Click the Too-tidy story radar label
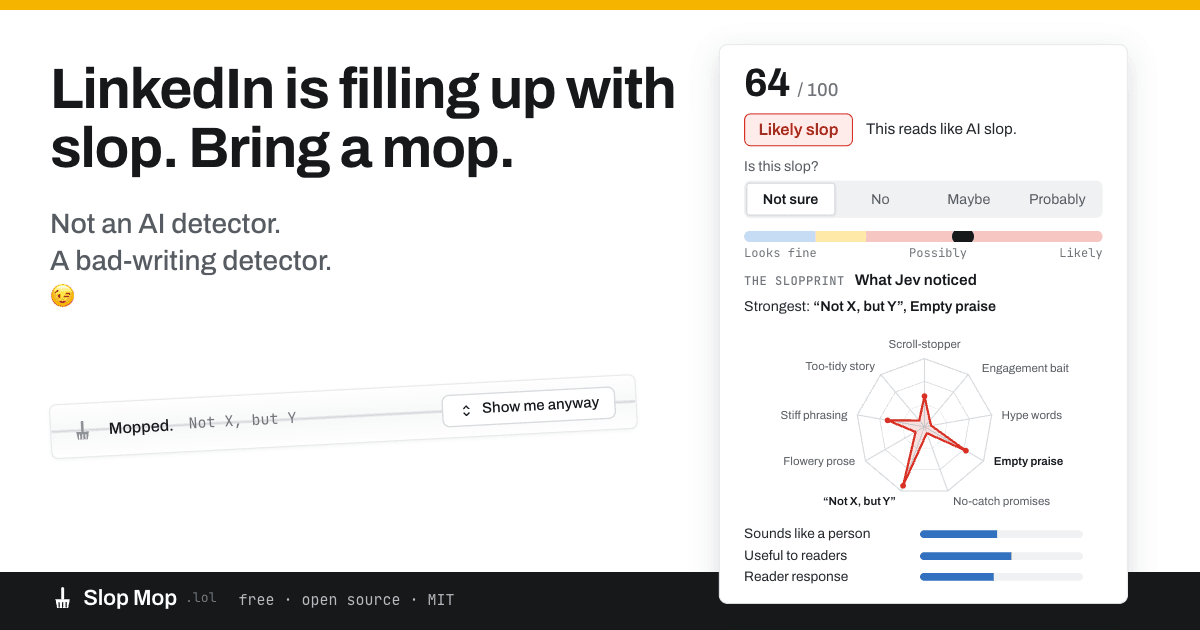This screenshot has width=1200, height=630. 840,366
